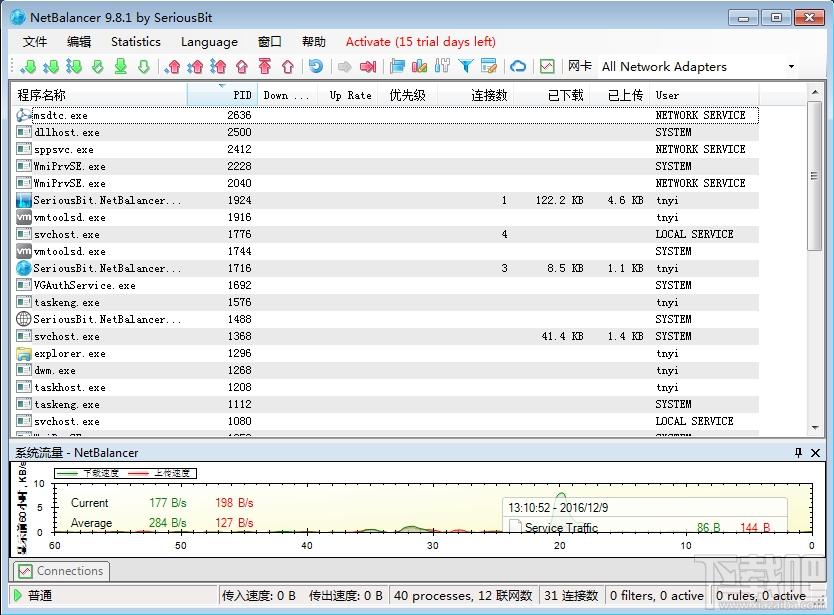Screen dimensions: 834x615
Task: Click the hollow red up arrow outline icon
Action: pos(288,67)
